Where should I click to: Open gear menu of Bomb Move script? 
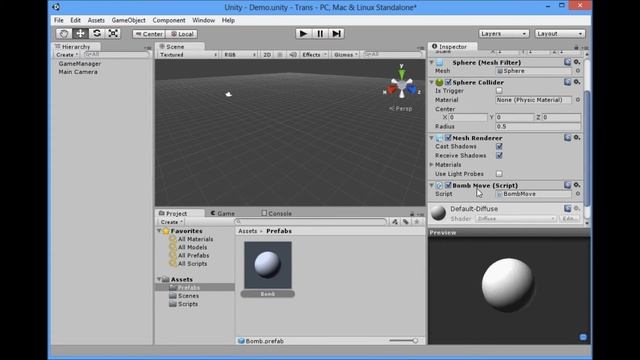(577, 185)
